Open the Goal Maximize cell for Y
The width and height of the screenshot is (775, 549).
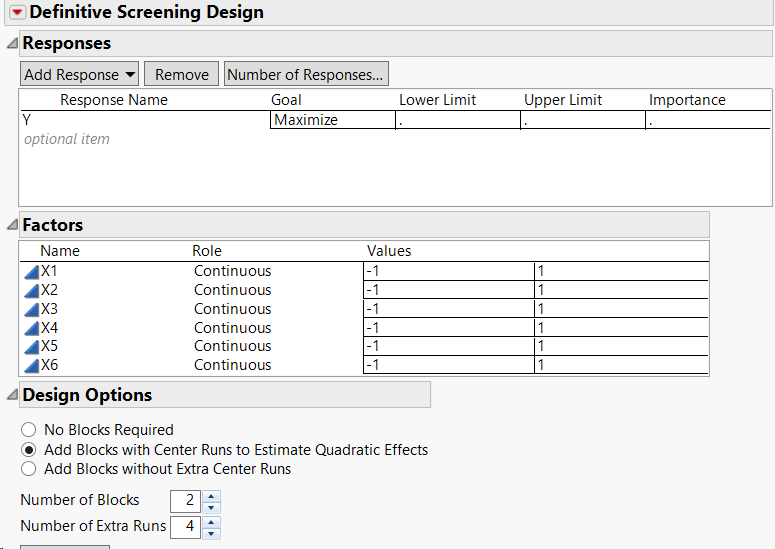333,120
